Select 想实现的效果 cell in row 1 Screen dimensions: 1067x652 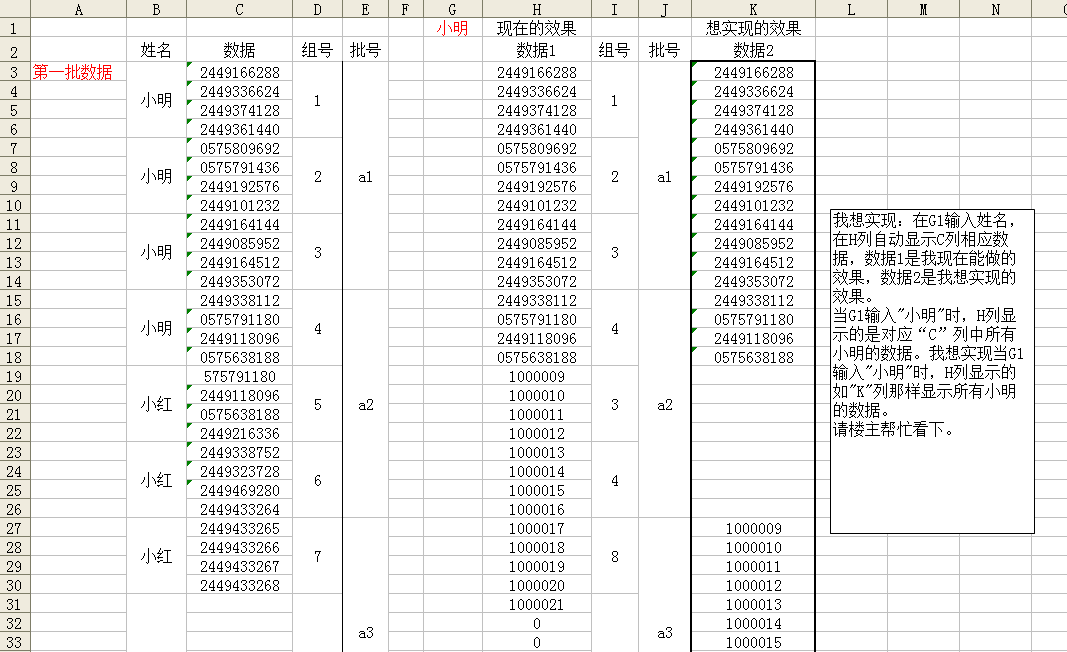753,29
